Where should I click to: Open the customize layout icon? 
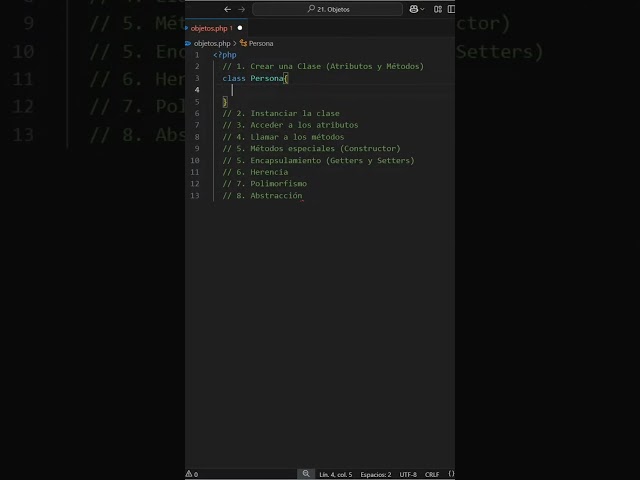pyautogui.click(x=438, y=9)
